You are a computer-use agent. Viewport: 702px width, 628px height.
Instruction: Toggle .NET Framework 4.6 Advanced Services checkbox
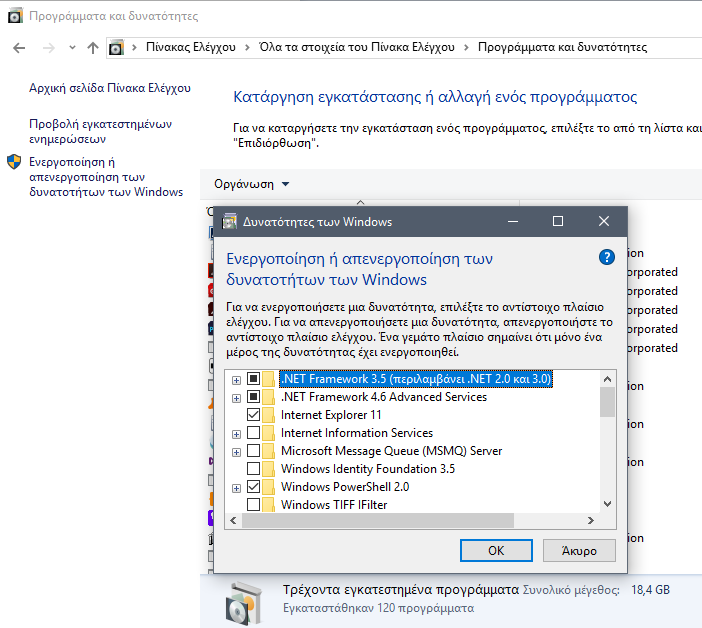pos(253,397)
